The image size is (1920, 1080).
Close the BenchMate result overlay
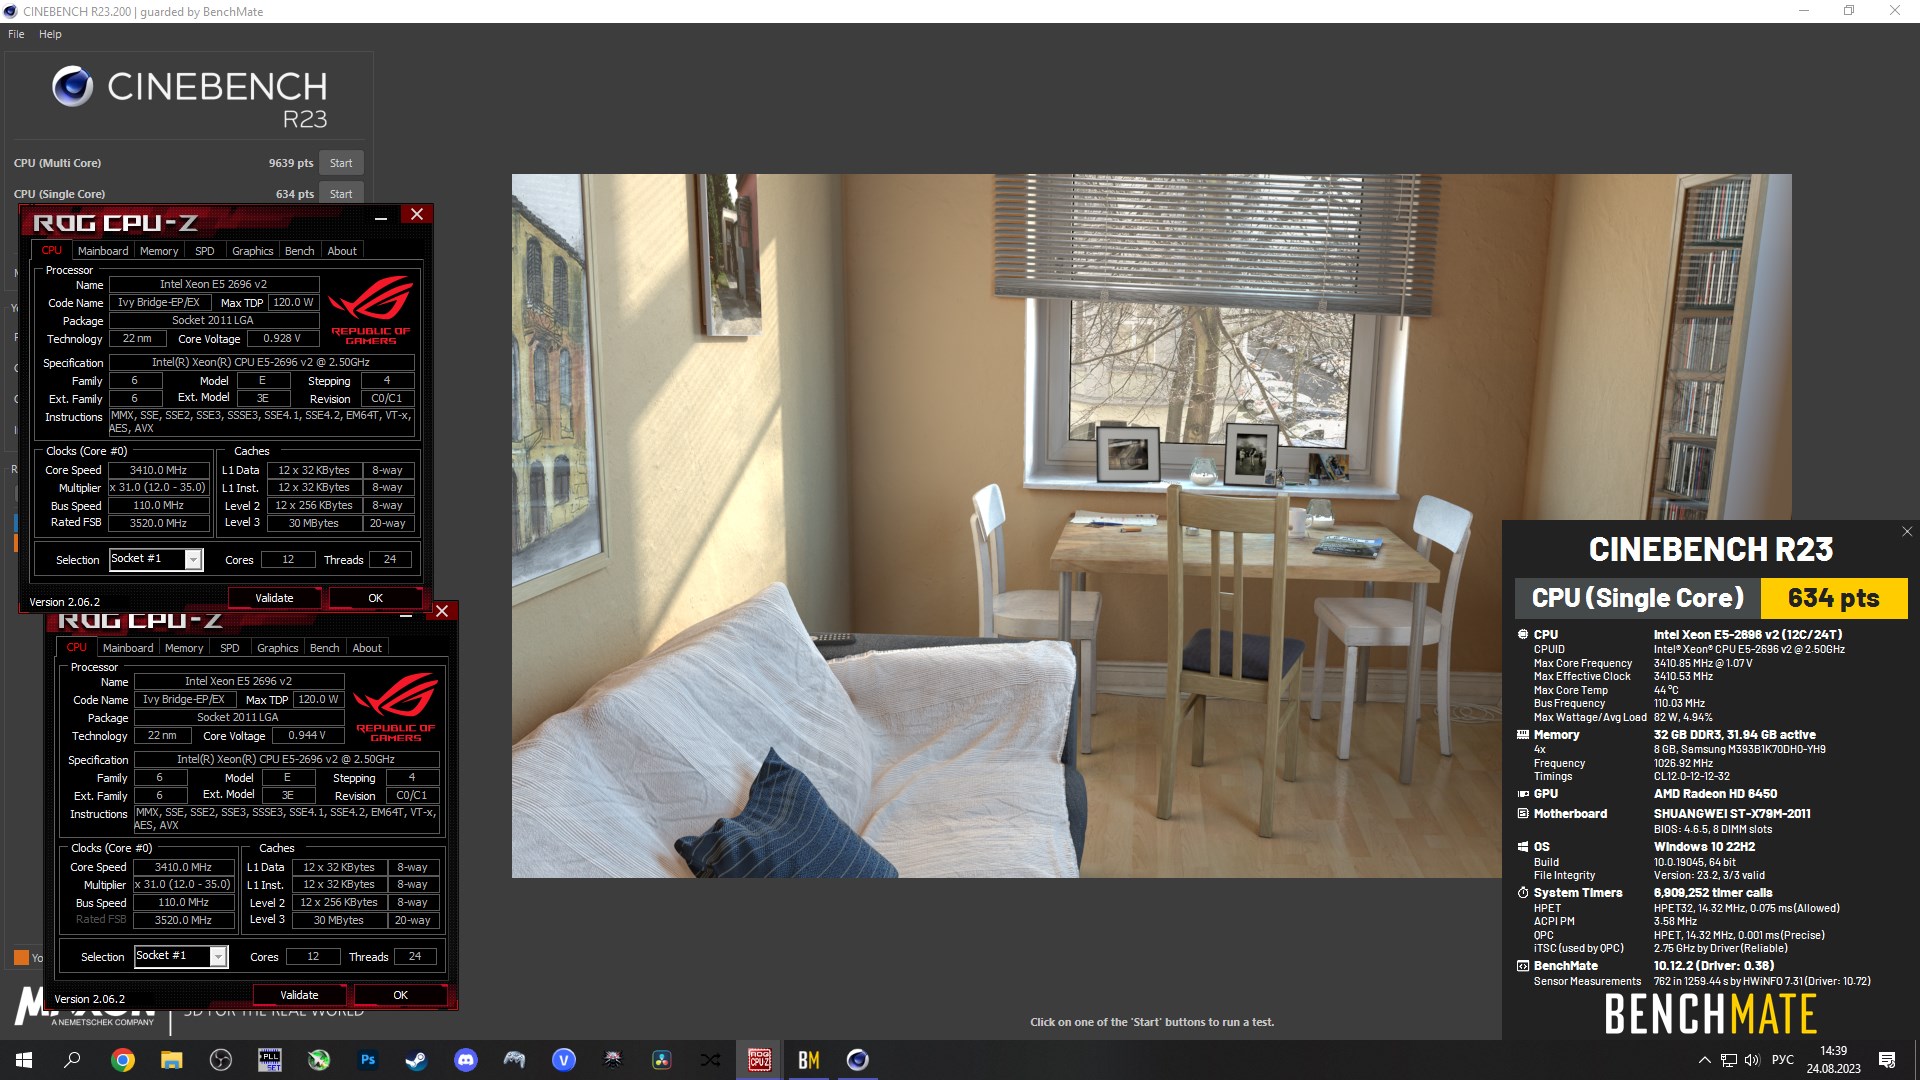tap(1907, 532)
